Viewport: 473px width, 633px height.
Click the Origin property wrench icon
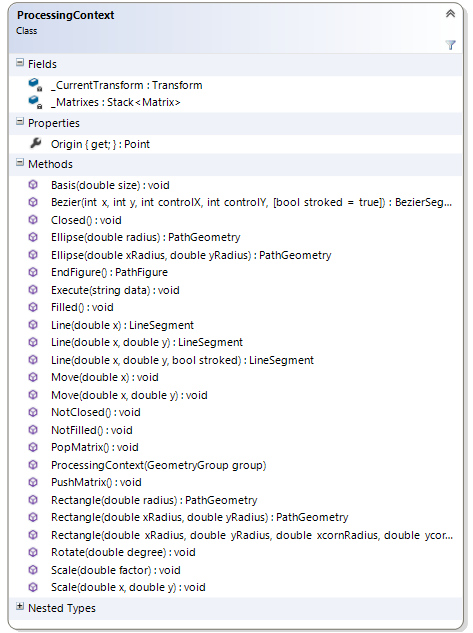(35, 143)
